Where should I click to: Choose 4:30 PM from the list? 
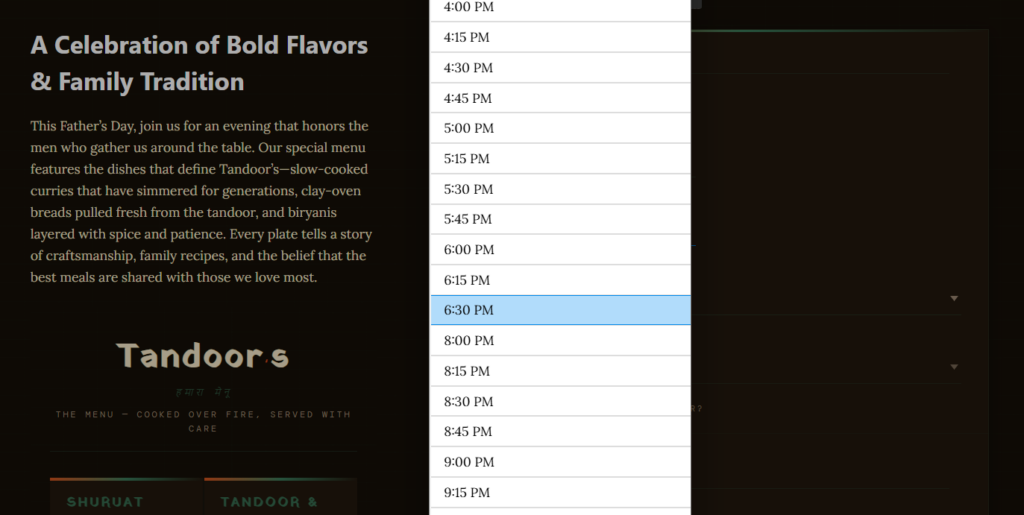coord(560,68)
